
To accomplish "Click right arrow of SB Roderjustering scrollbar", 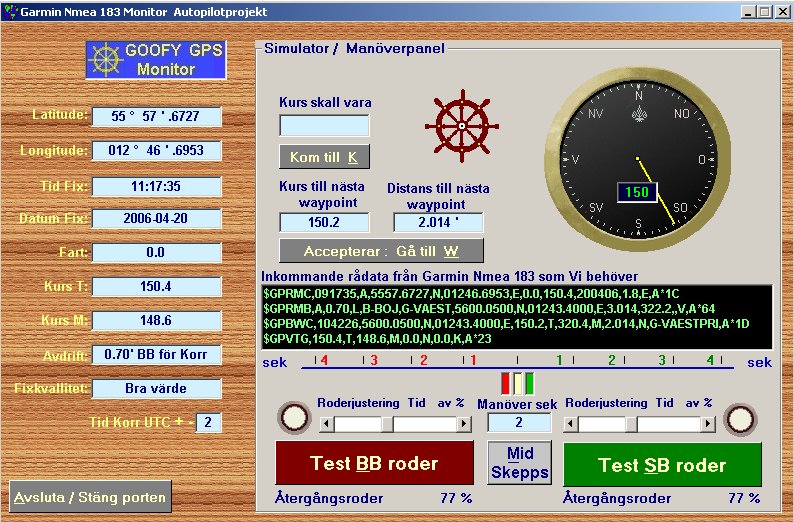I will 708,424.
